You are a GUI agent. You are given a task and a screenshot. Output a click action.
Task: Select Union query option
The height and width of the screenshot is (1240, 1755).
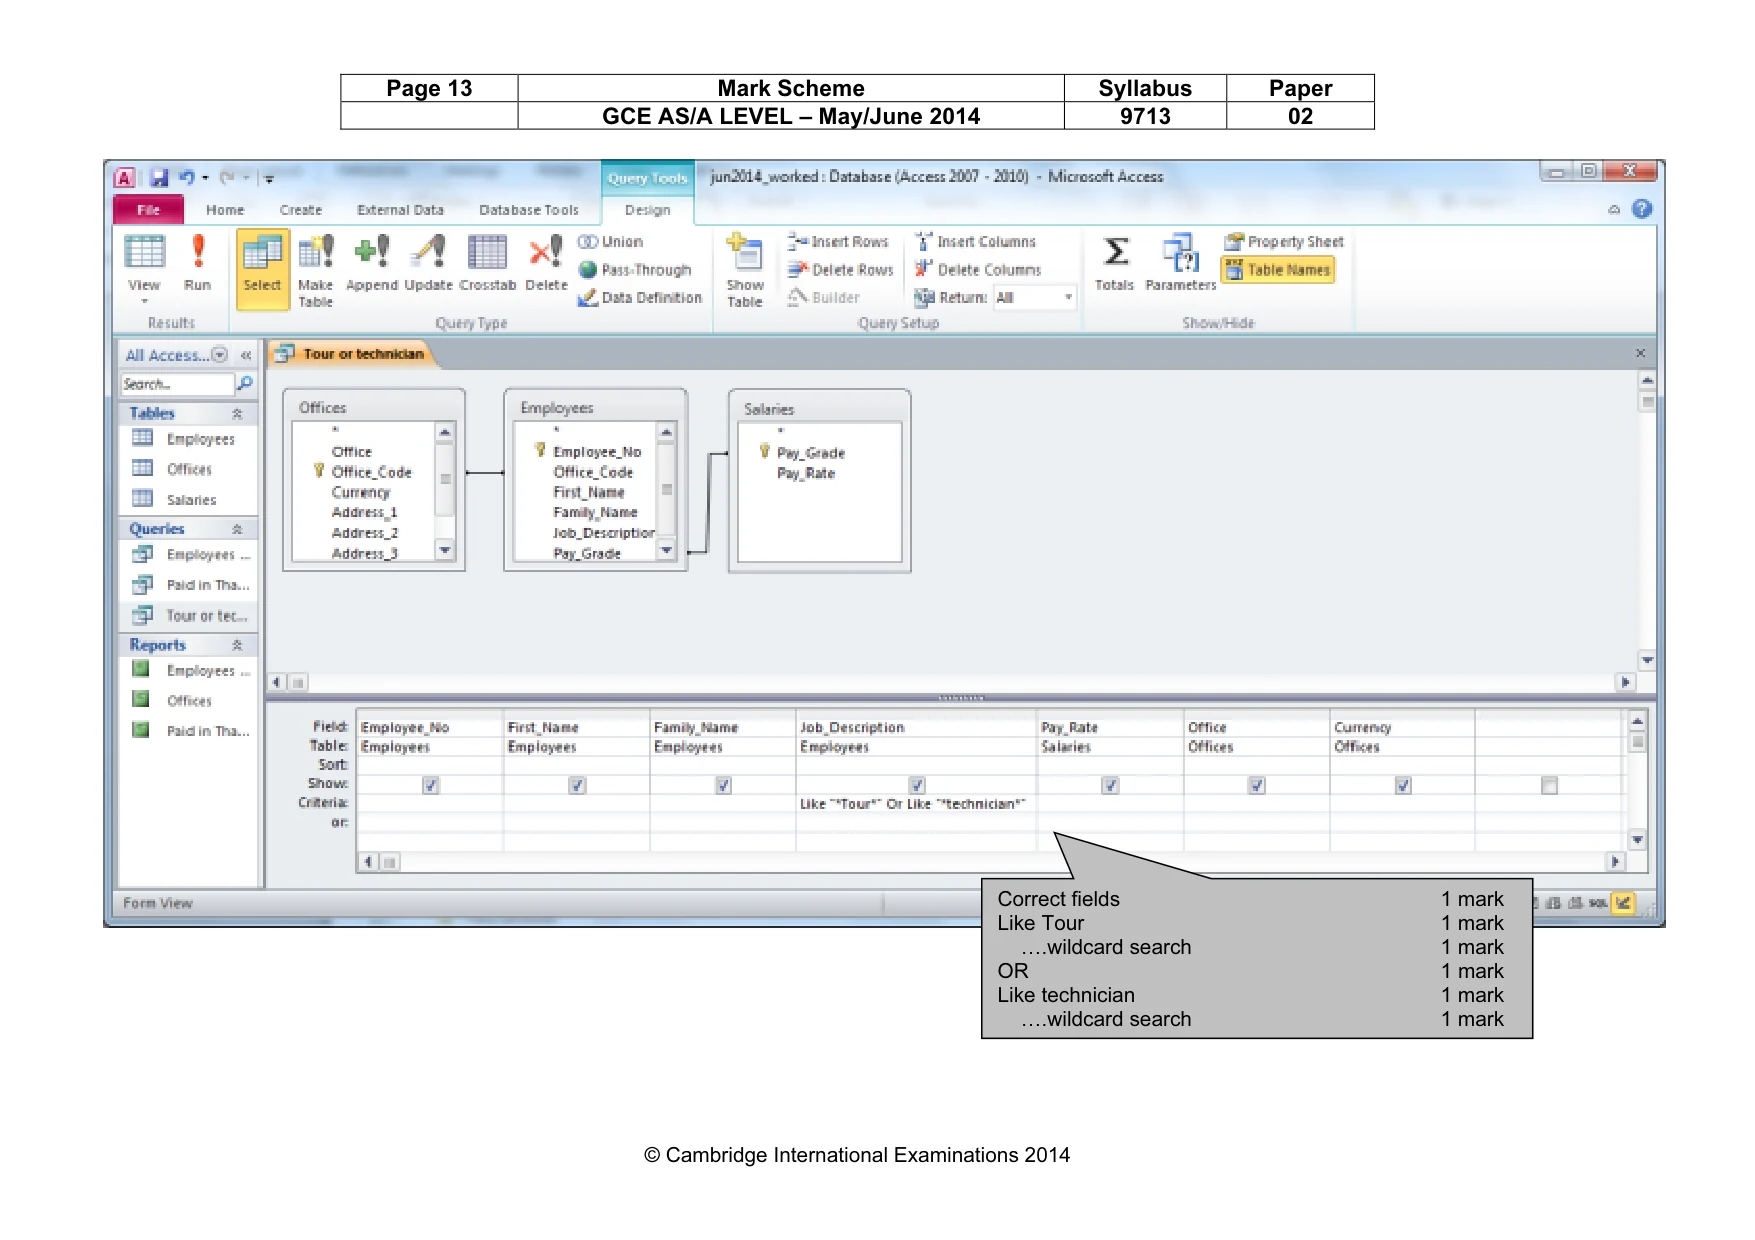(610, 242)
